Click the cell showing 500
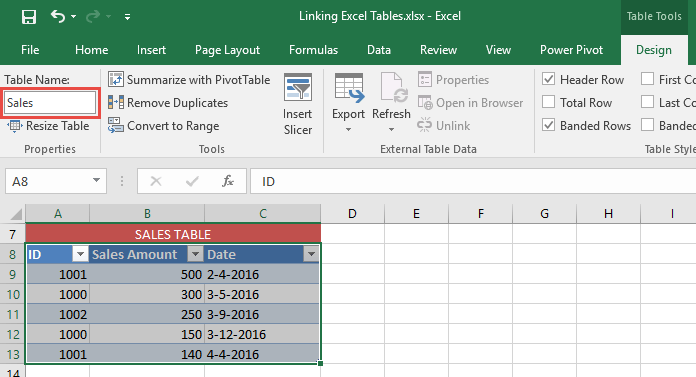Viewport: 696px width, 377px height. point(147,274)
